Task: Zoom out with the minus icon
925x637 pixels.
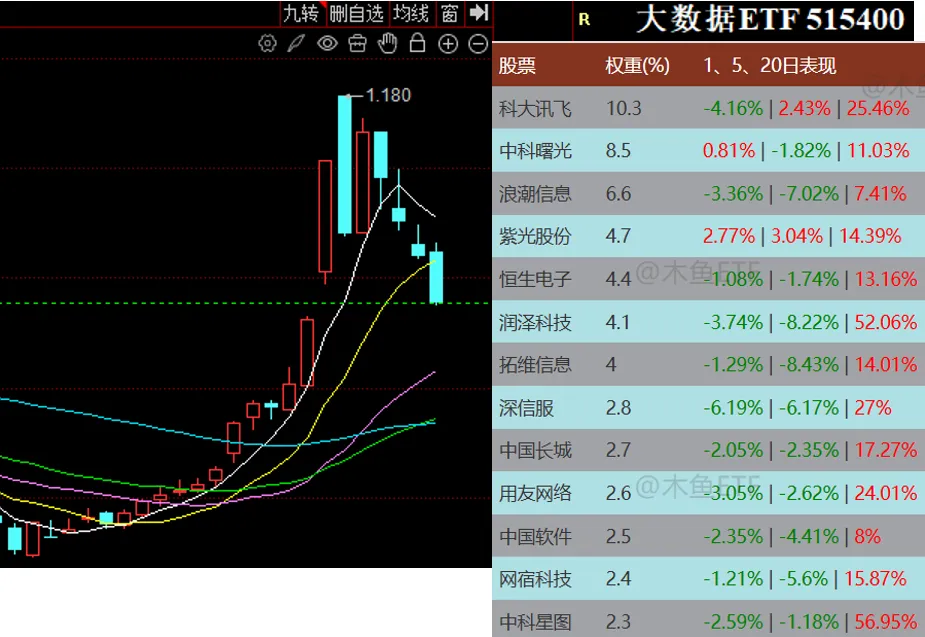Action: (x=478, y=44)
